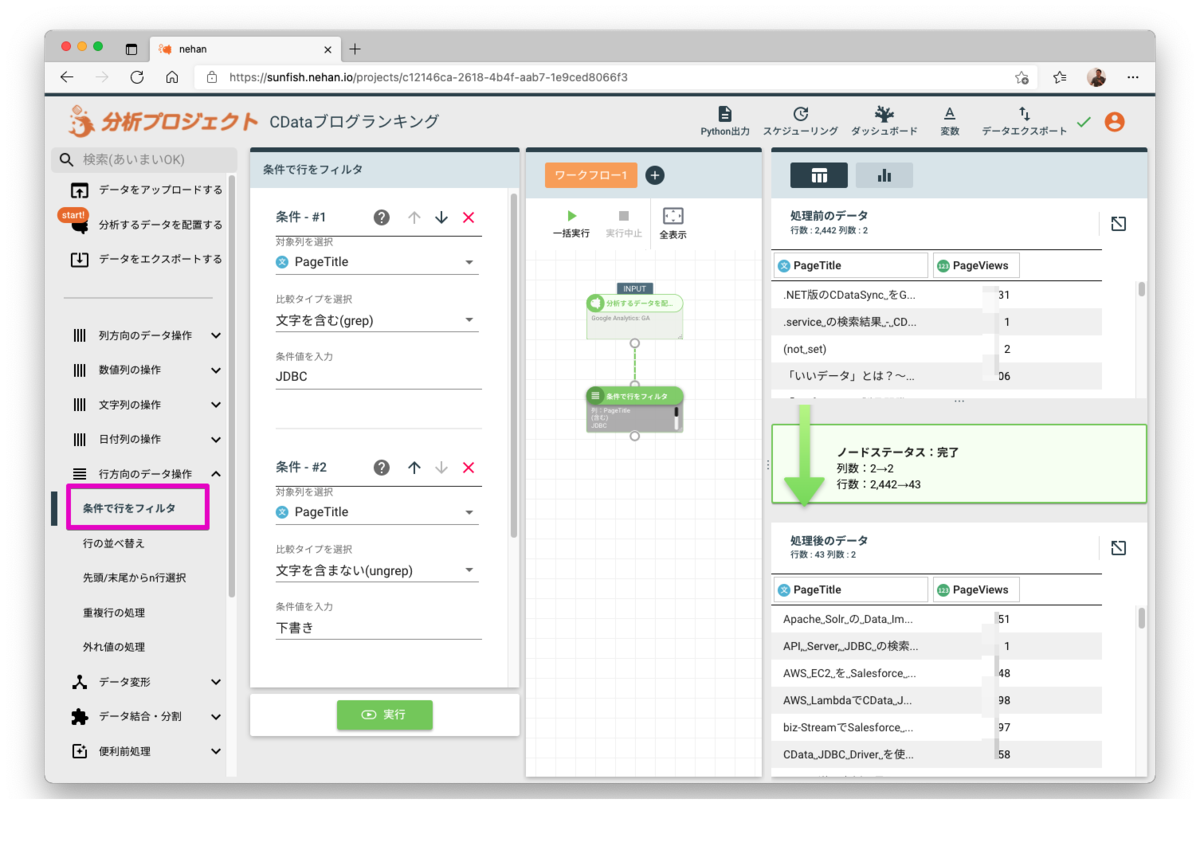The image size is (1200, 842).
Task: Open the orange user account icon
Action: coord(1115,122)
